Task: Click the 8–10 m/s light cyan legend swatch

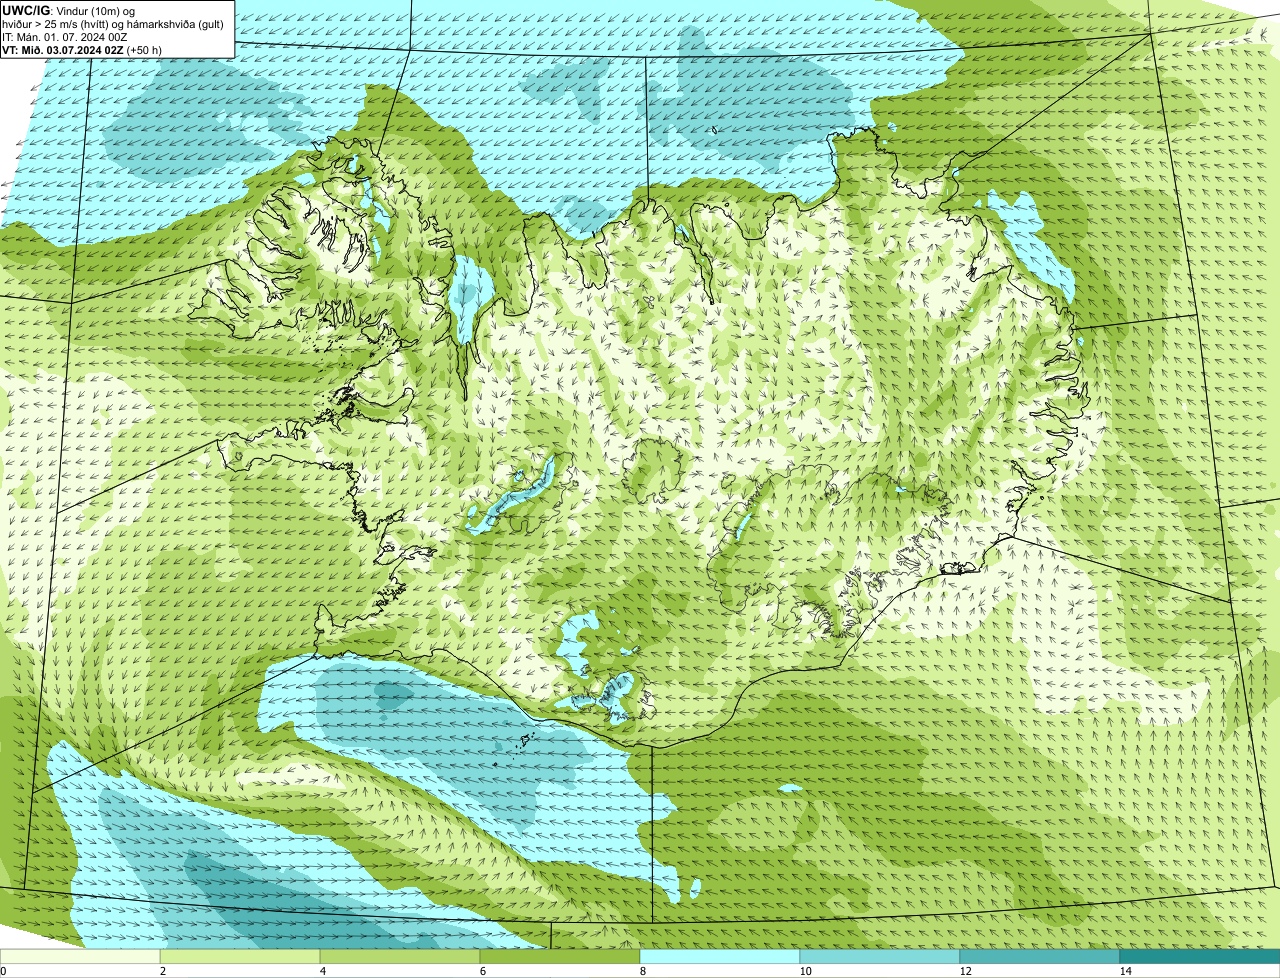Action: (720, 956)
